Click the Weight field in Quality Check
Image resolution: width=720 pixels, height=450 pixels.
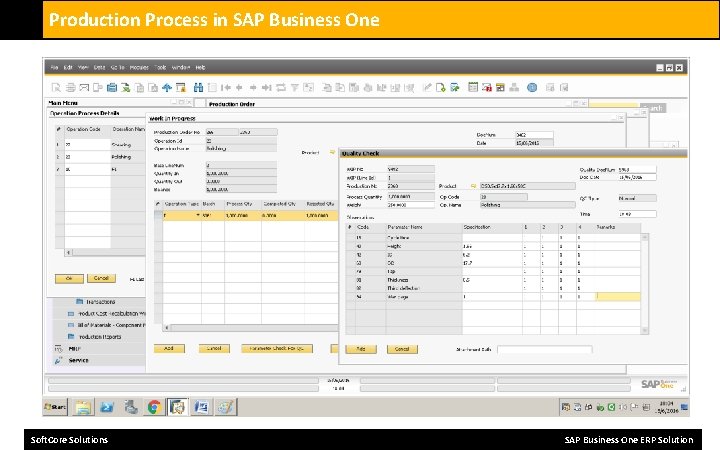411,205
